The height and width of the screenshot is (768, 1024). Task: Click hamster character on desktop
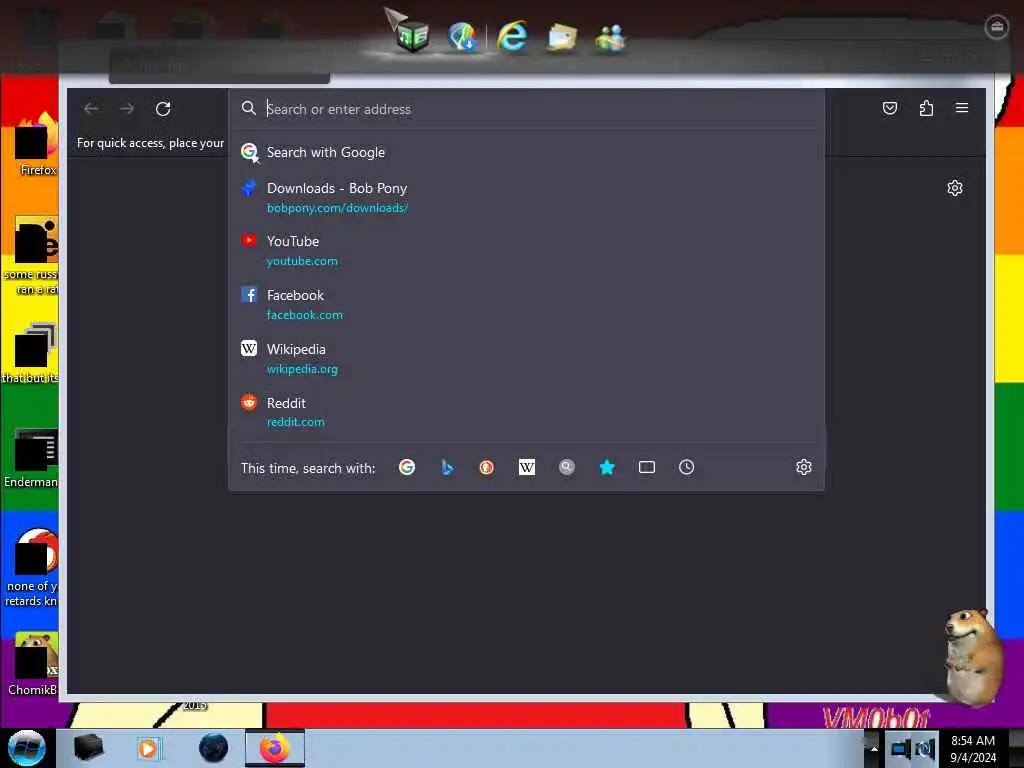pyautogui.click(x=972, y=656)
